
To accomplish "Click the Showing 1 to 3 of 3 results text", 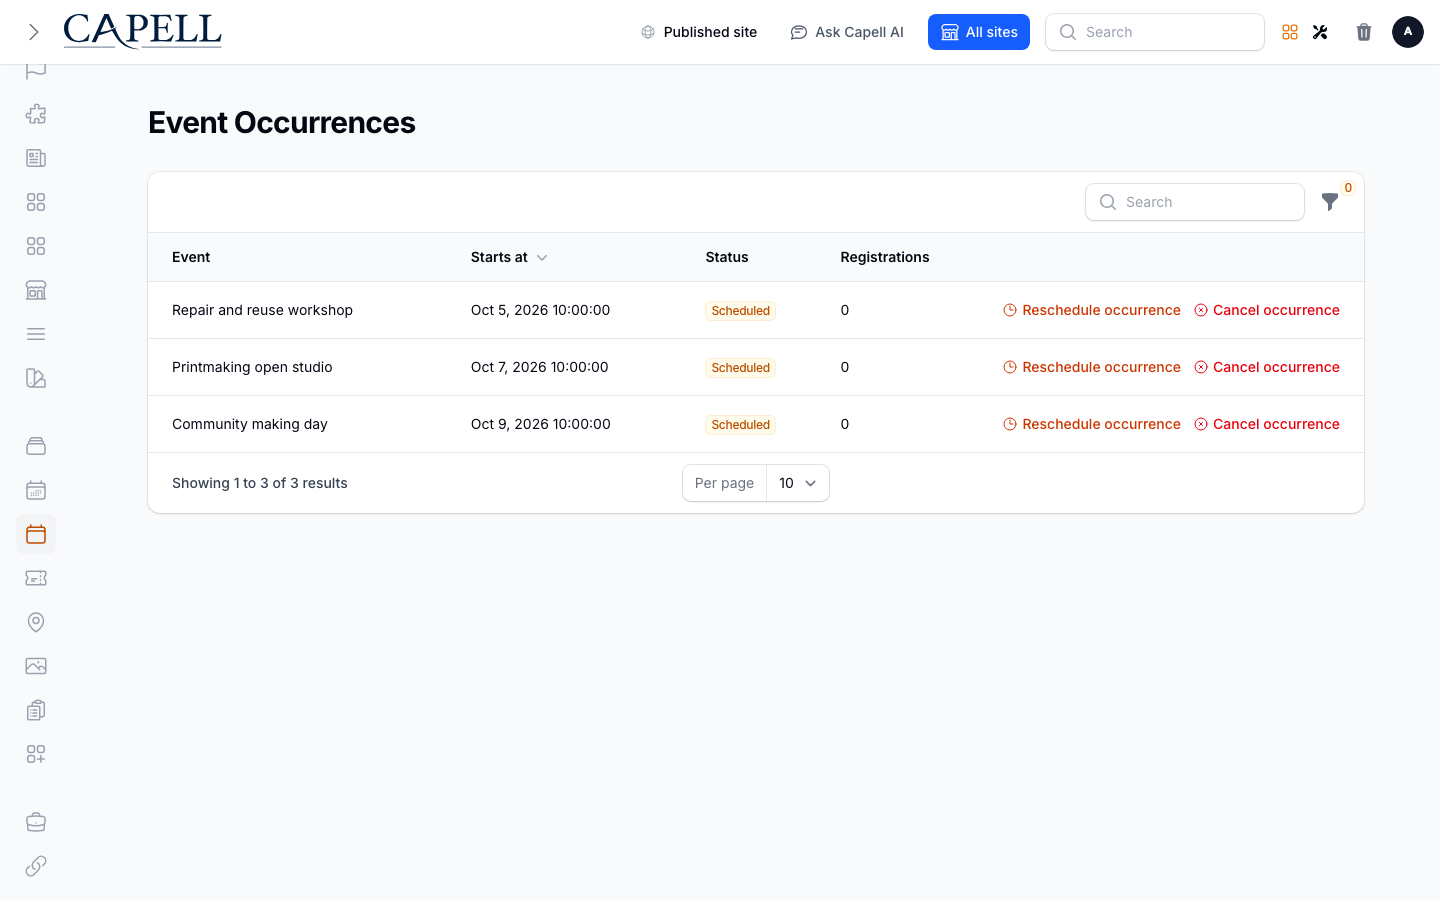I will click(260, 483).
